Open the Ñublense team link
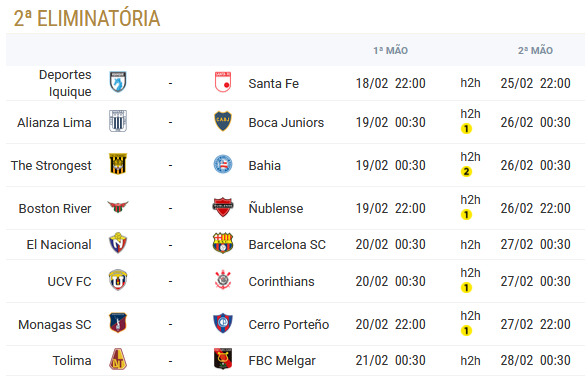Image resolution: width=585 pixels, height=379 pixels. click(276, 208)
